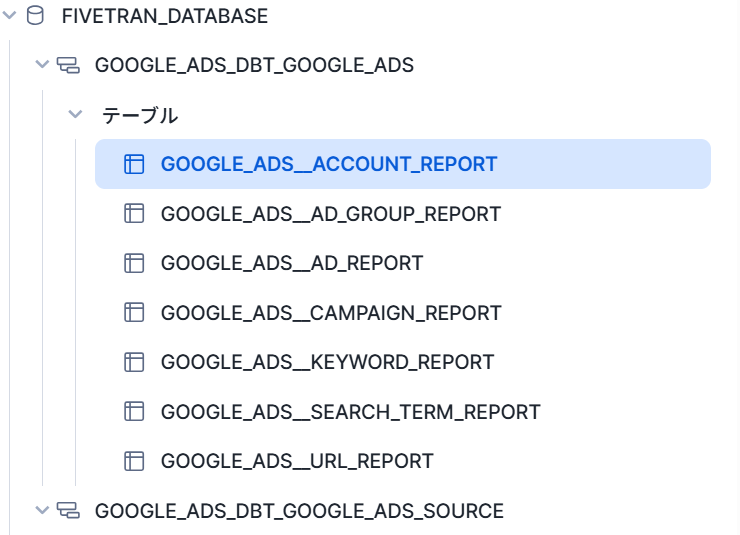Image resolution: width=740 pixels, height=535 pixels.
Task: Collapse the テーブル folder chevron
Action: point(75,114)
